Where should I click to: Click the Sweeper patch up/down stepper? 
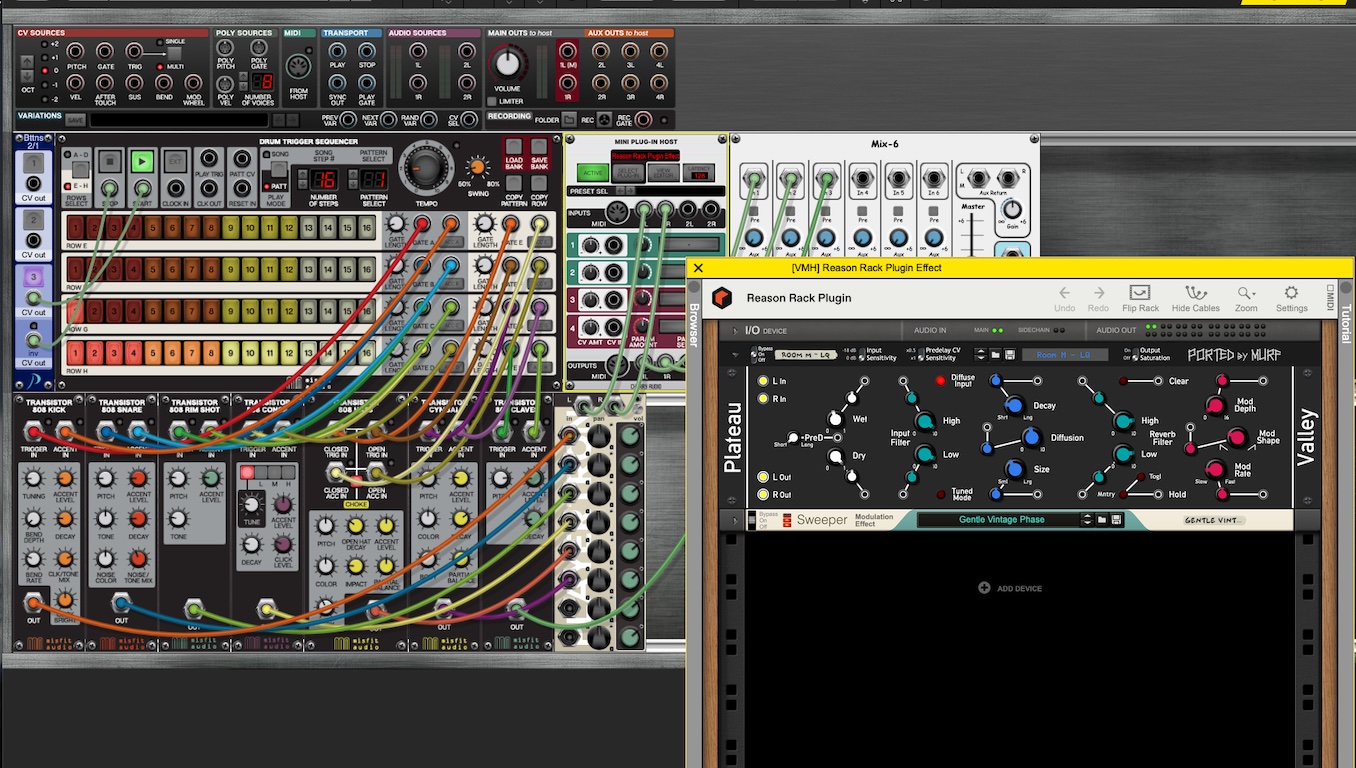(1087, 520)
